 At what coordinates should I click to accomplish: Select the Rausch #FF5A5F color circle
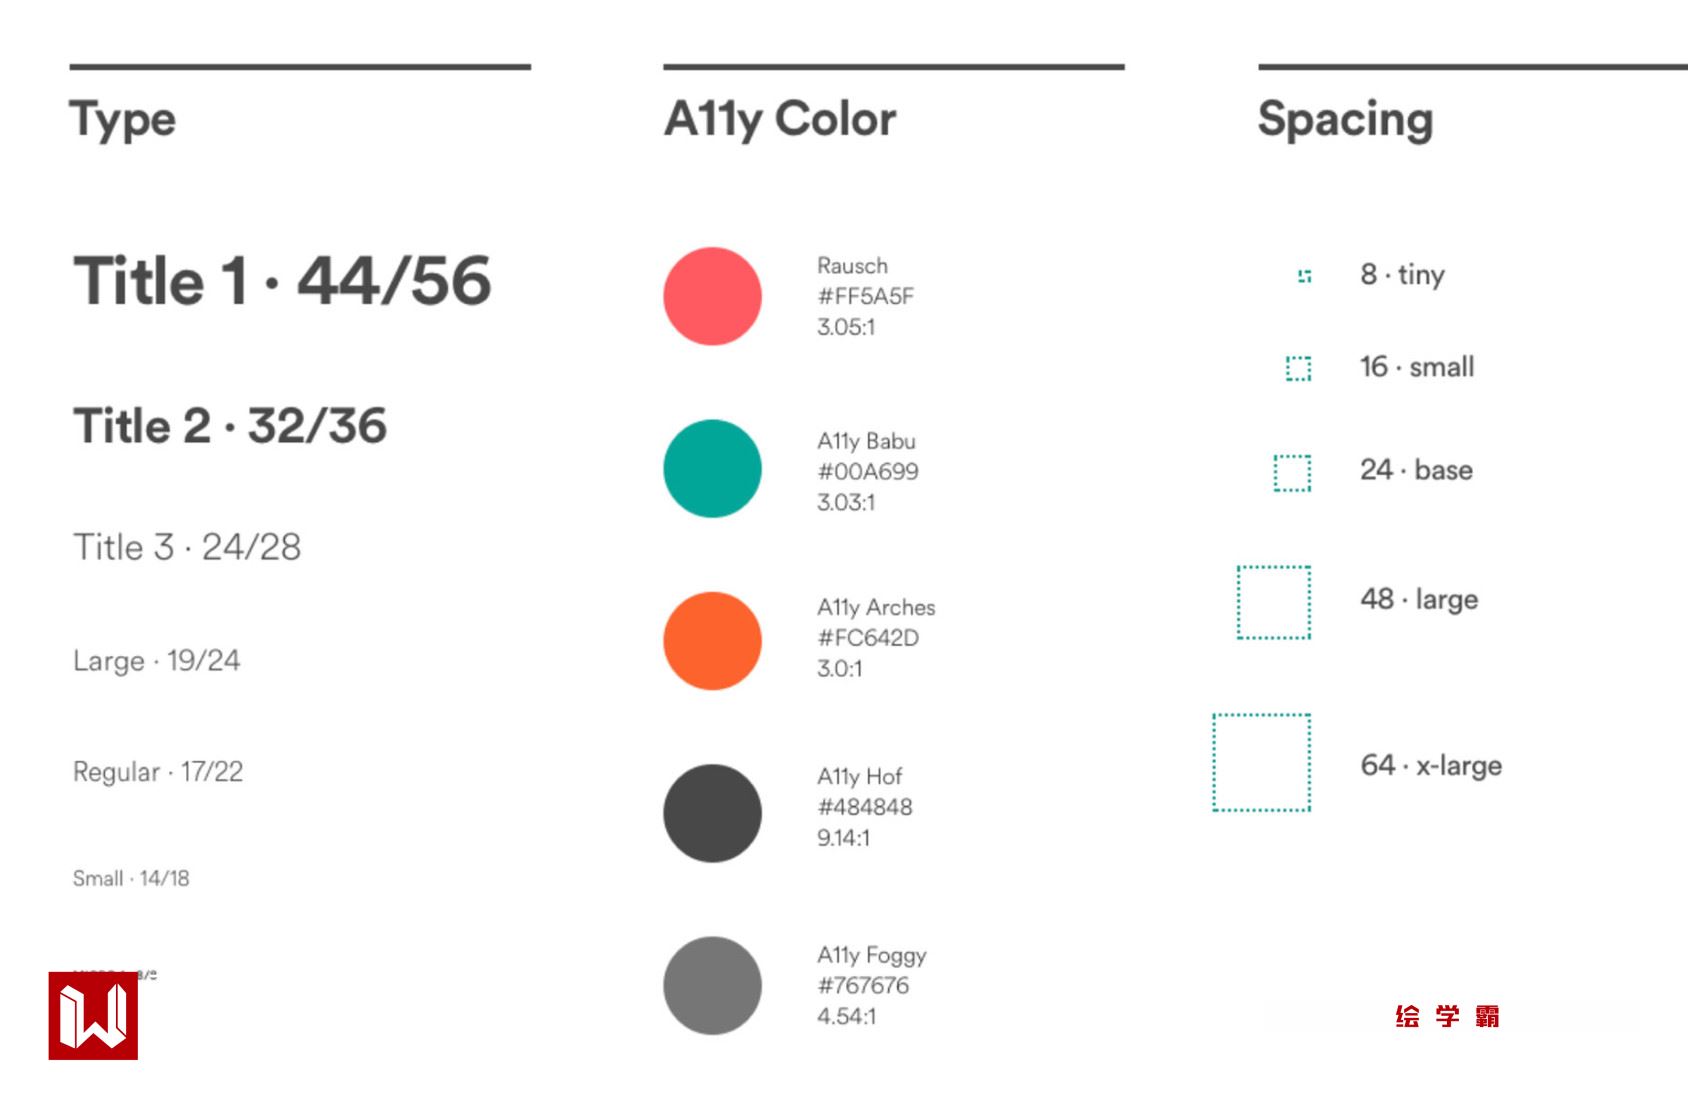[712, 296]
